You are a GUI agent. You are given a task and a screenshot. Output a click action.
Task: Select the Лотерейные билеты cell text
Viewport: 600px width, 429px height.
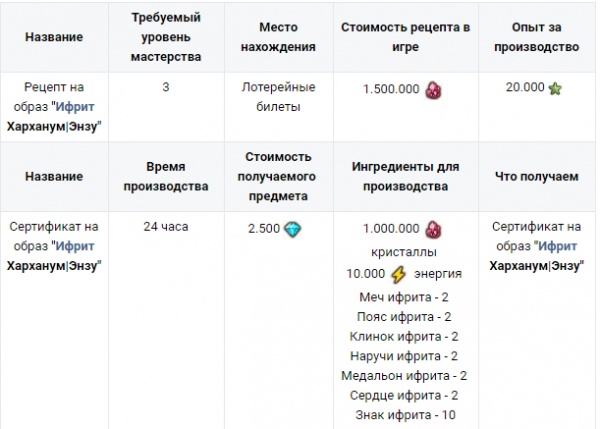278,97
